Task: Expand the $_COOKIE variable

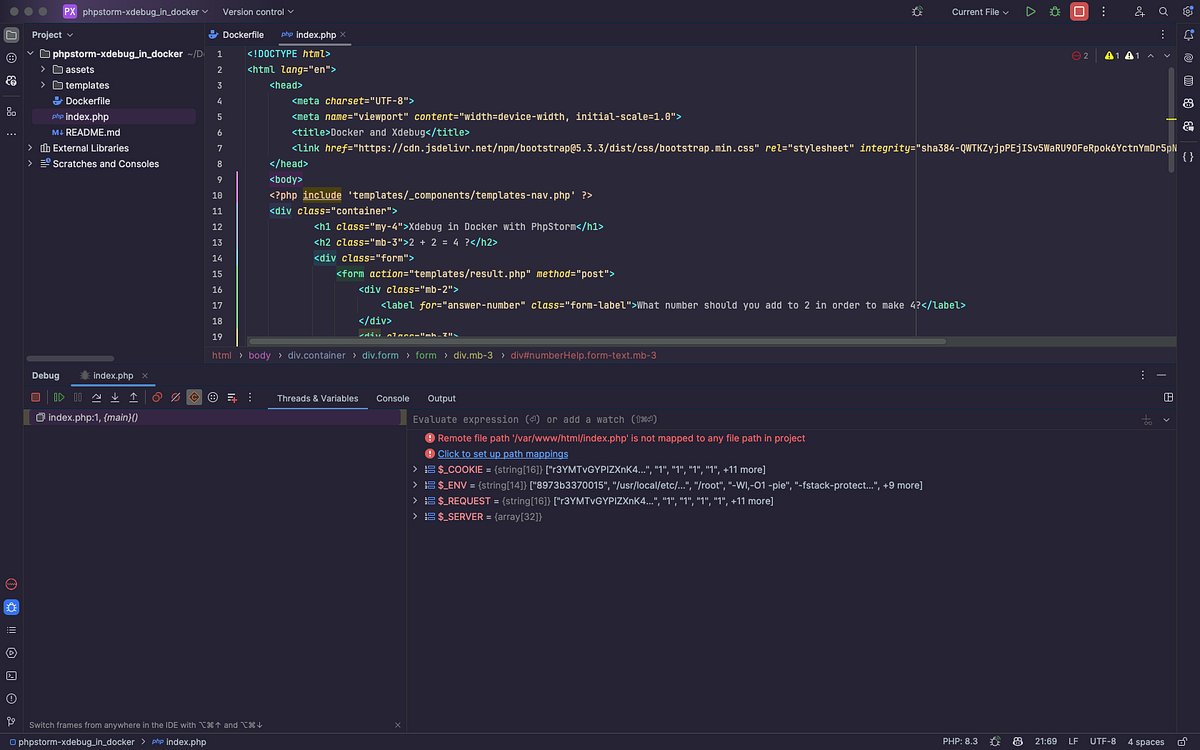Action: coord(416,469)
